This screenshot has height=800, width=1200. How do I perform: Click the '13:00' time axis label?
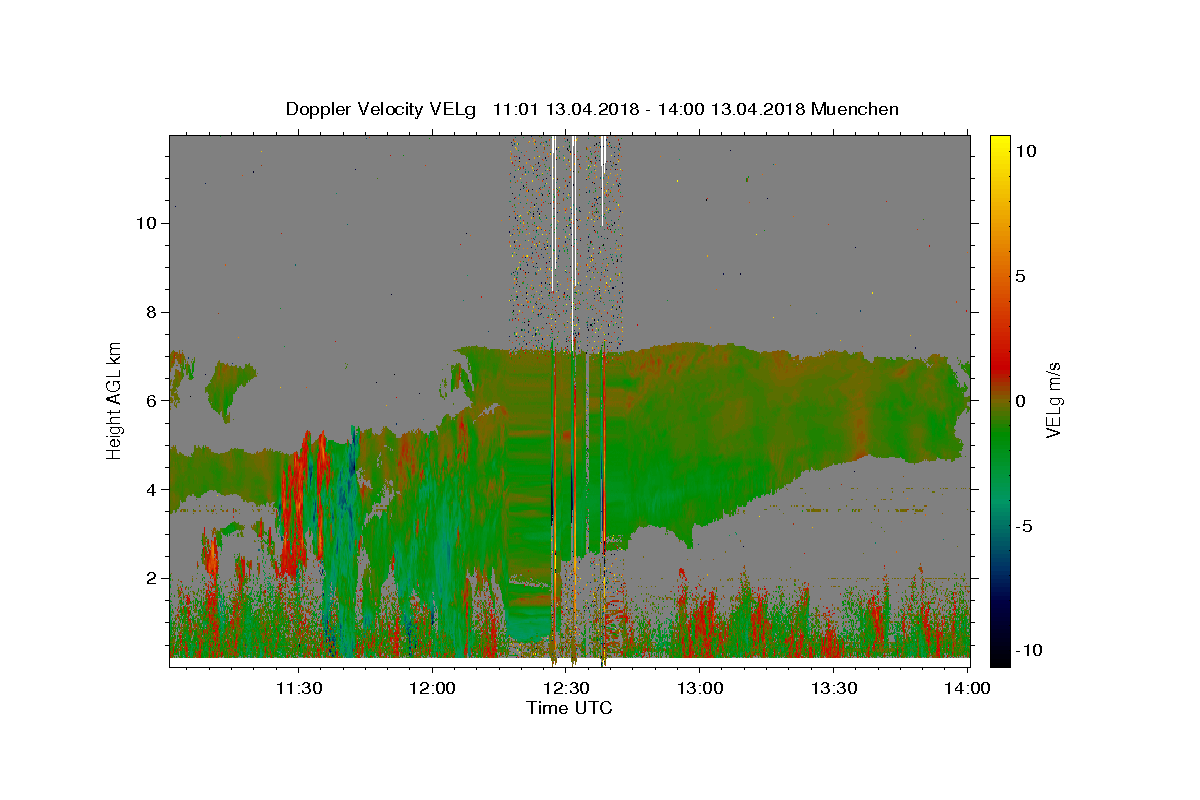pos(700,688)
